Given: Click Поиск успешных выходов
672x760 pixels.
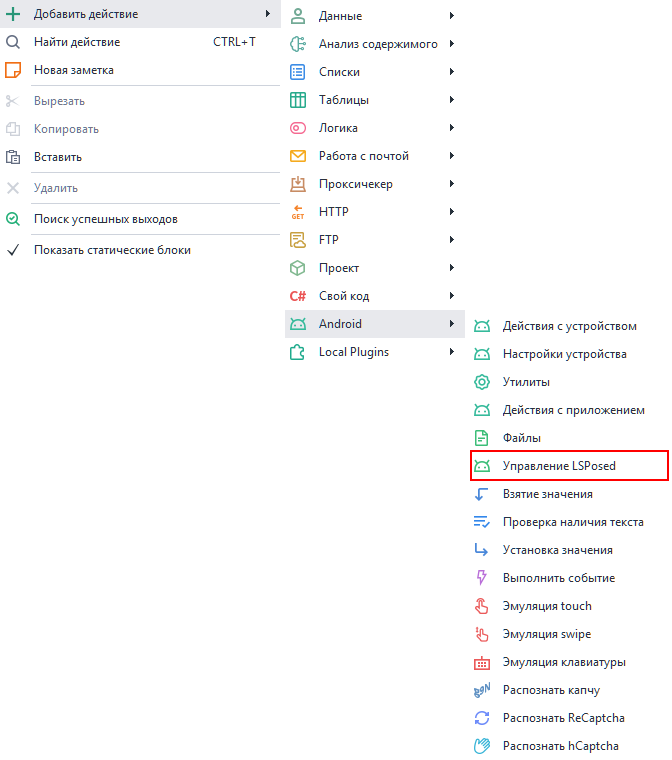Looking at the screenshot, I should click(x=105, y=219).
